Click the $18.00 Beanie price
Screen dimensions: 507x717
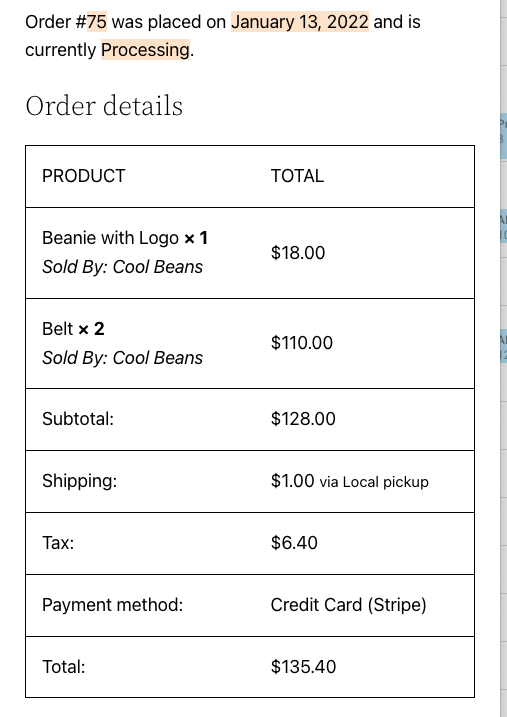pos(298,252)
